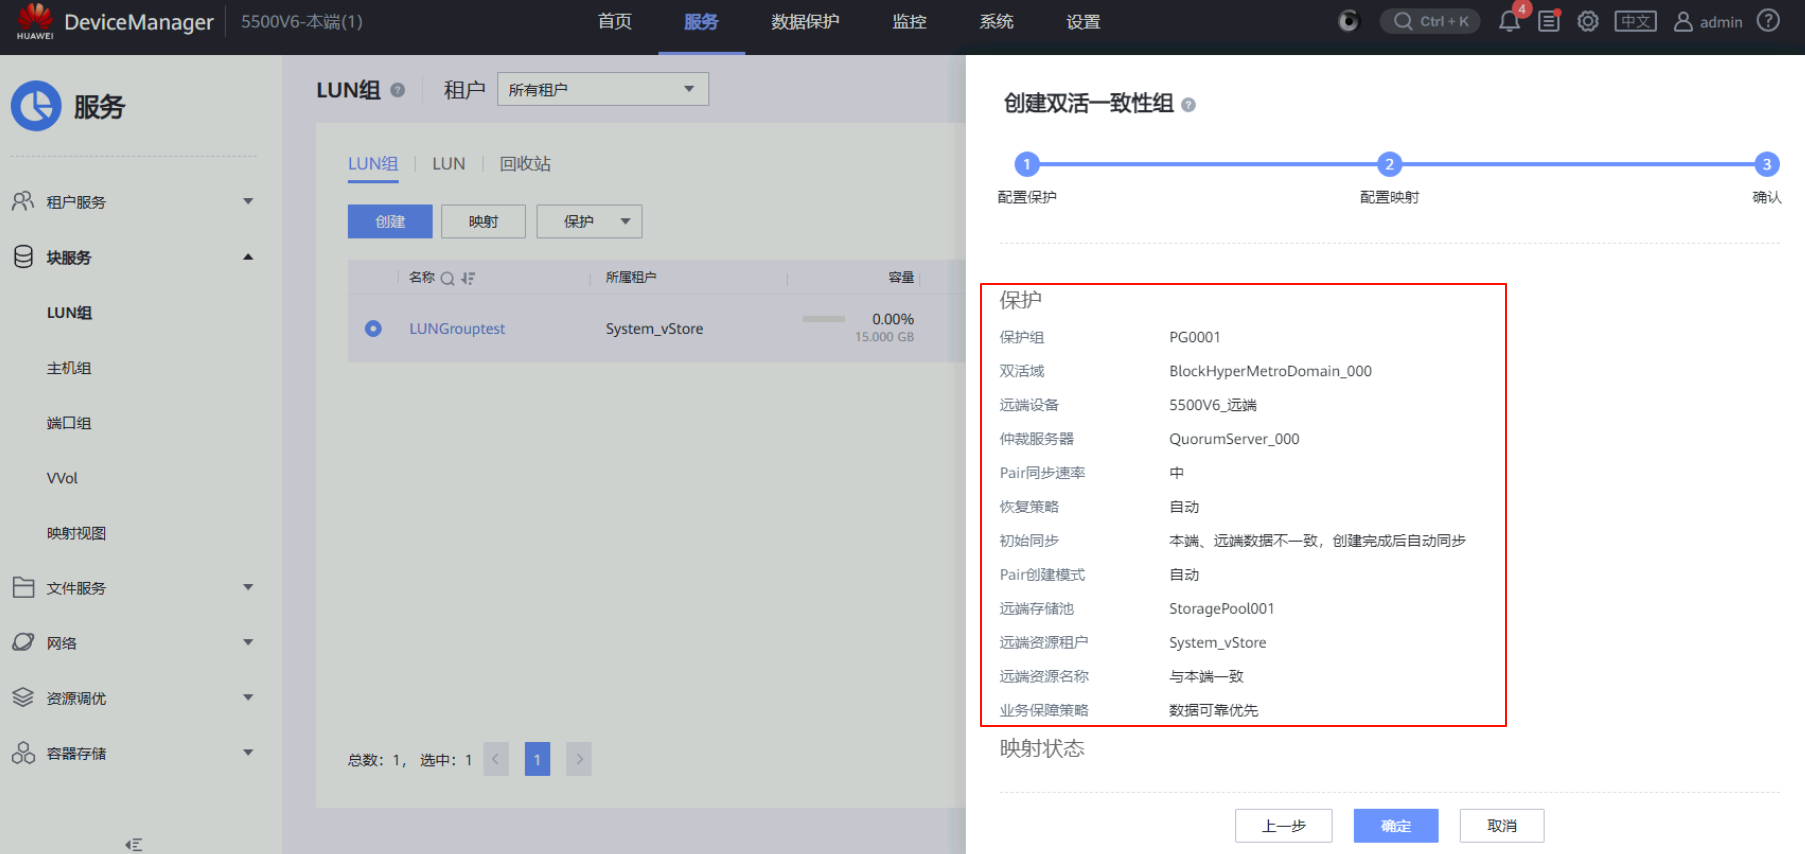
Task: Switch to the 回收站 tab
Action: (x=525, y=164)
